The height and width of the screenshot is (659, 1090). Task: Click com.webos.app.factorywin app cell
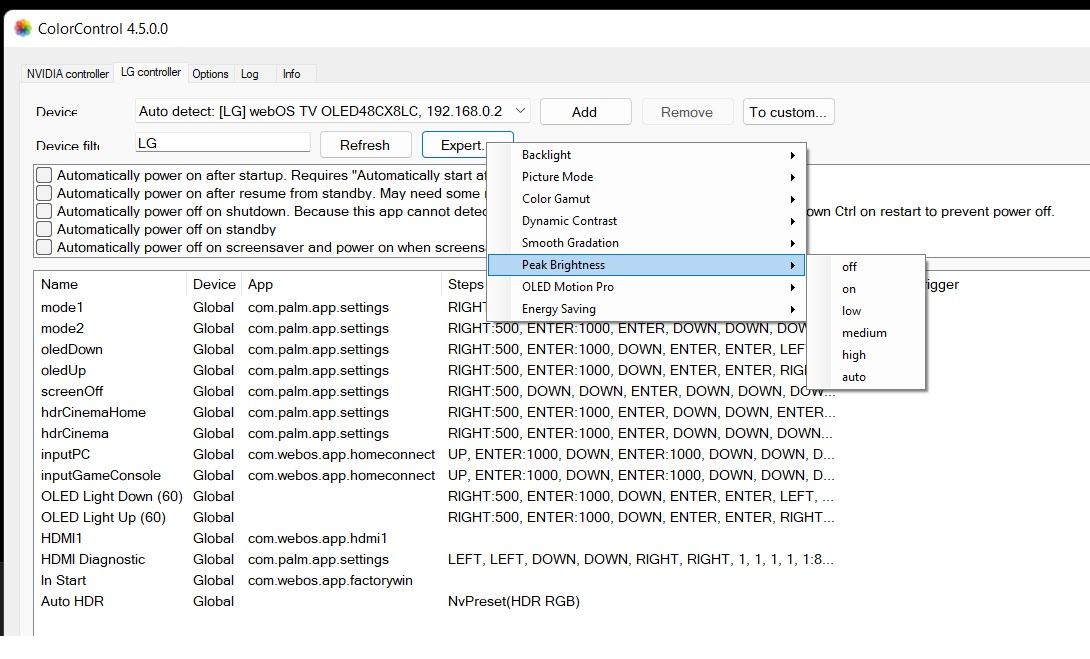point(330,580)
